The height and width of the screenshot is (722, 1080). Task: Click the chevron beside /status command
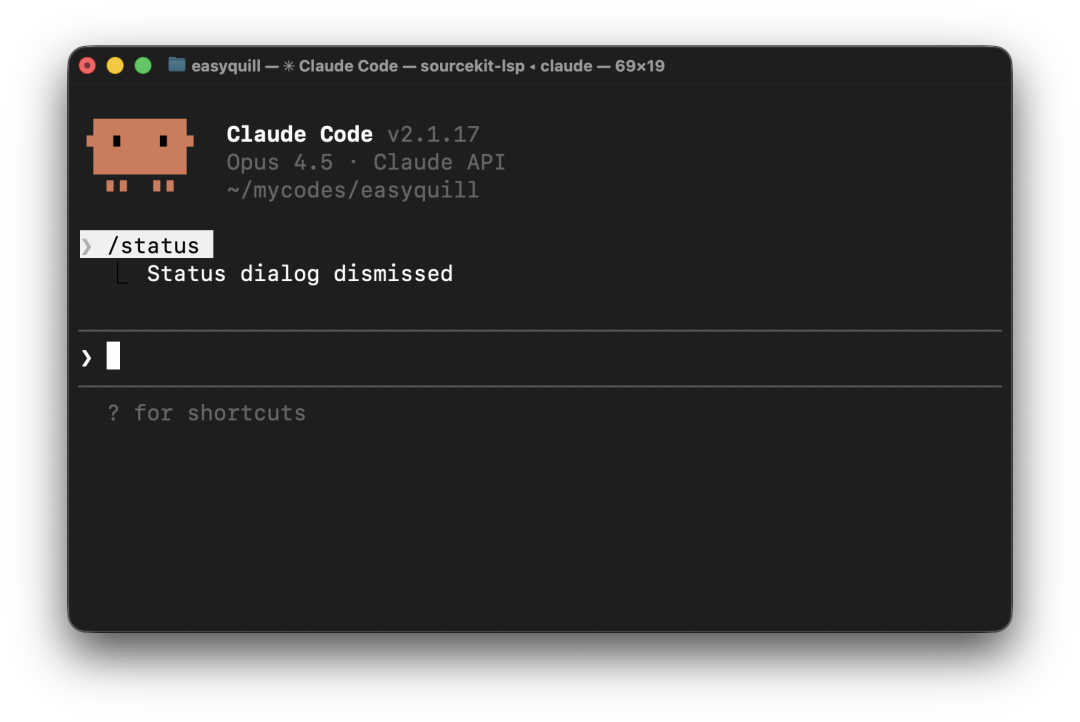coord(87,245)
